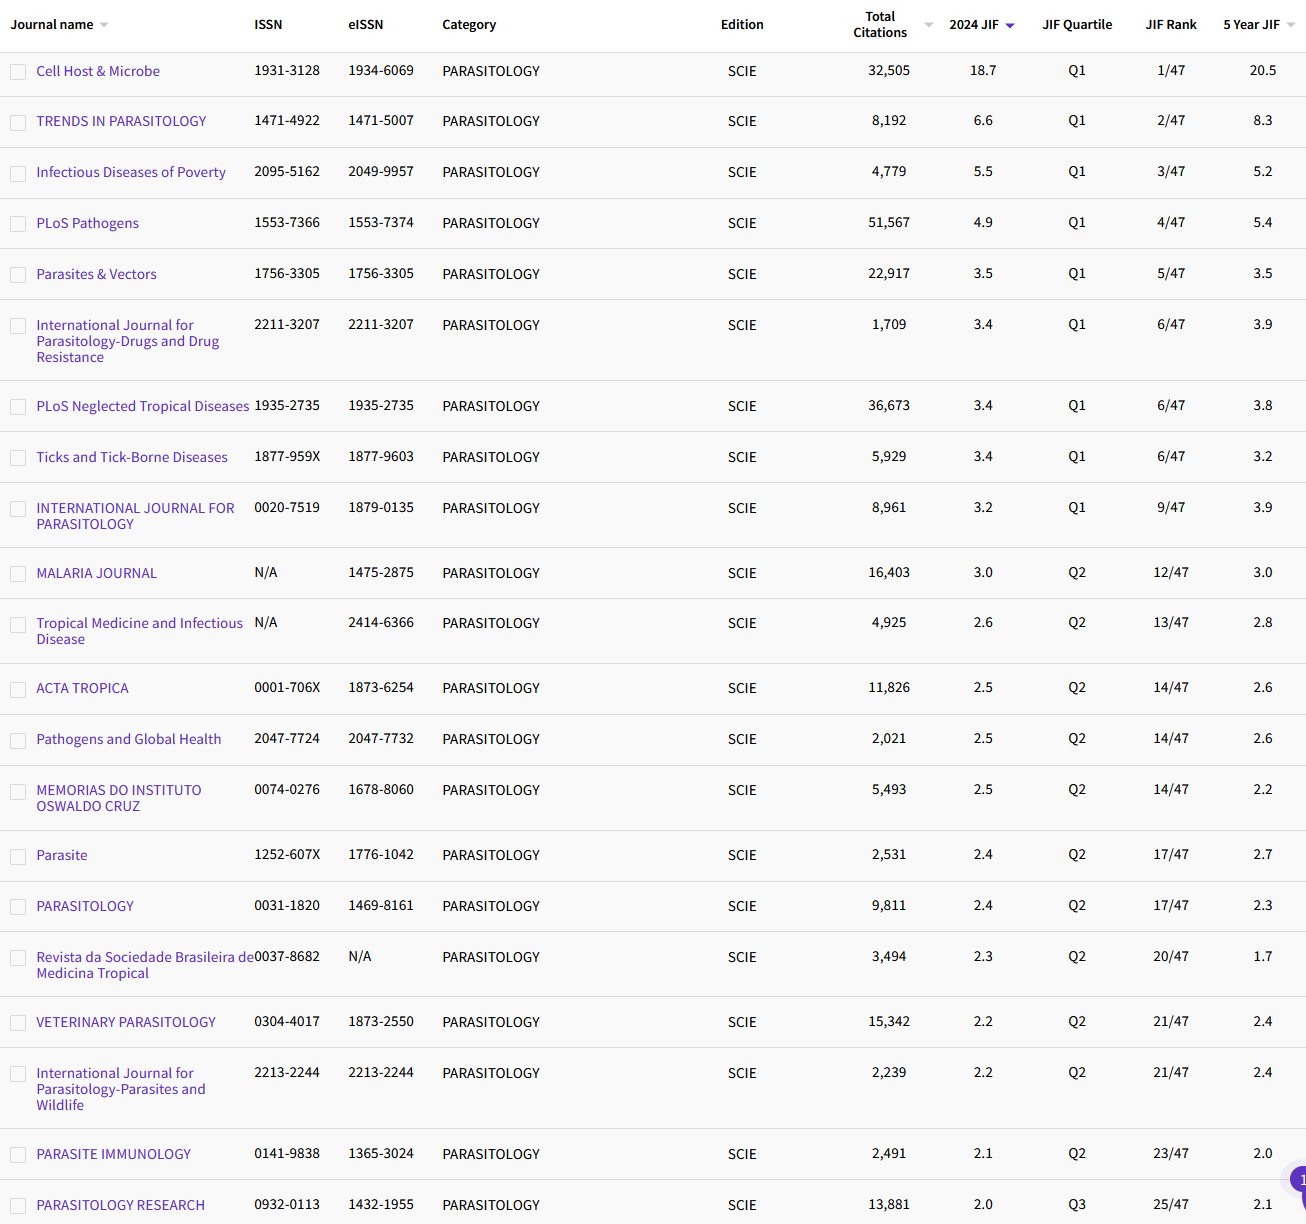The image size is (1306, 1224).
Task: Open the purple notification badge
Action: tap(1299, 1180)
